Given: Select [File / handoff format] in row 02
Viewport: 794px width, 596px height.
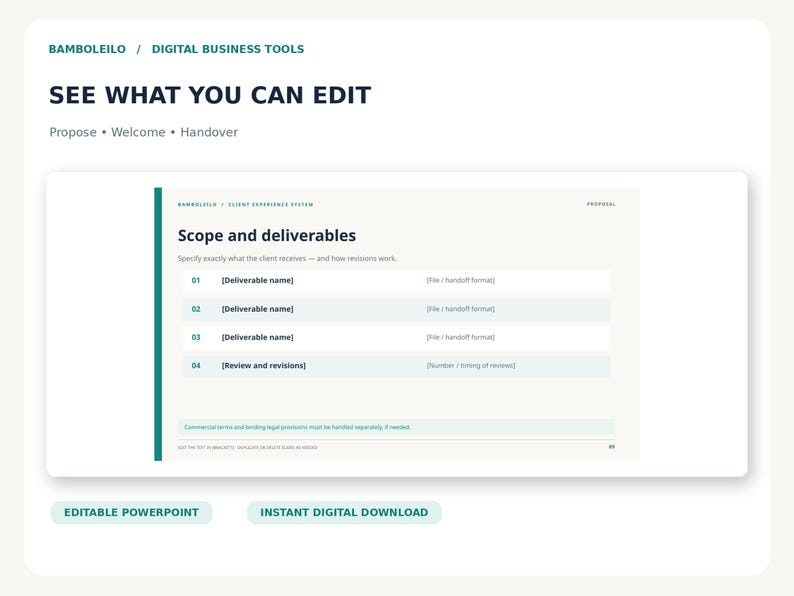Looking at the screenshot, I should pyautogui.click(x=460, y=309).
